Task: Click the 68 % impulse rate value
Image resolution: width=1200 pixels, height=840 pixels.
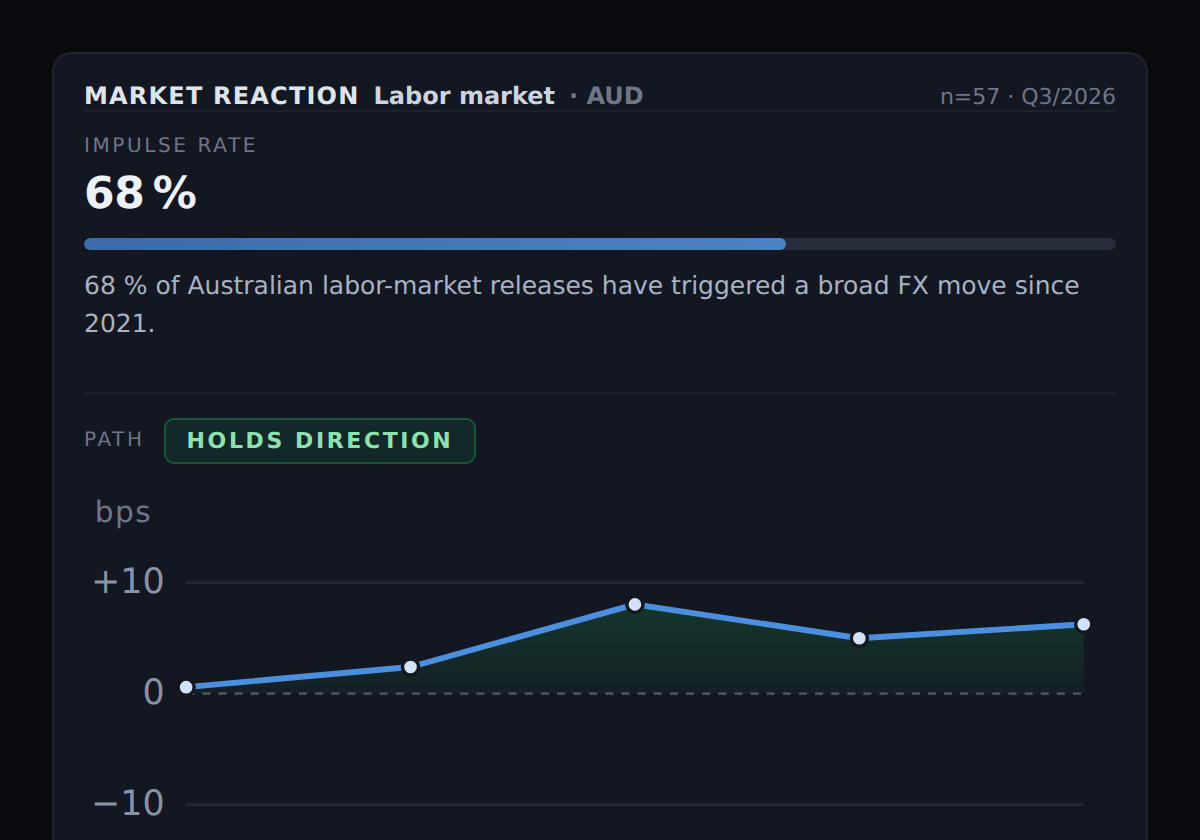Action: (140, 192)
